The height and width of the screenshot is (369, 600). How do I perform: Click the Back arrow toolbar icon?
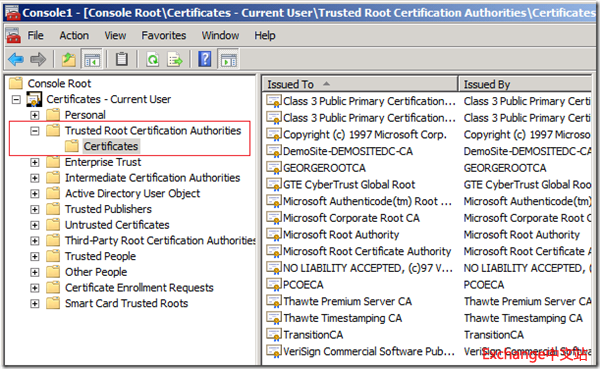tap(16, 59)
